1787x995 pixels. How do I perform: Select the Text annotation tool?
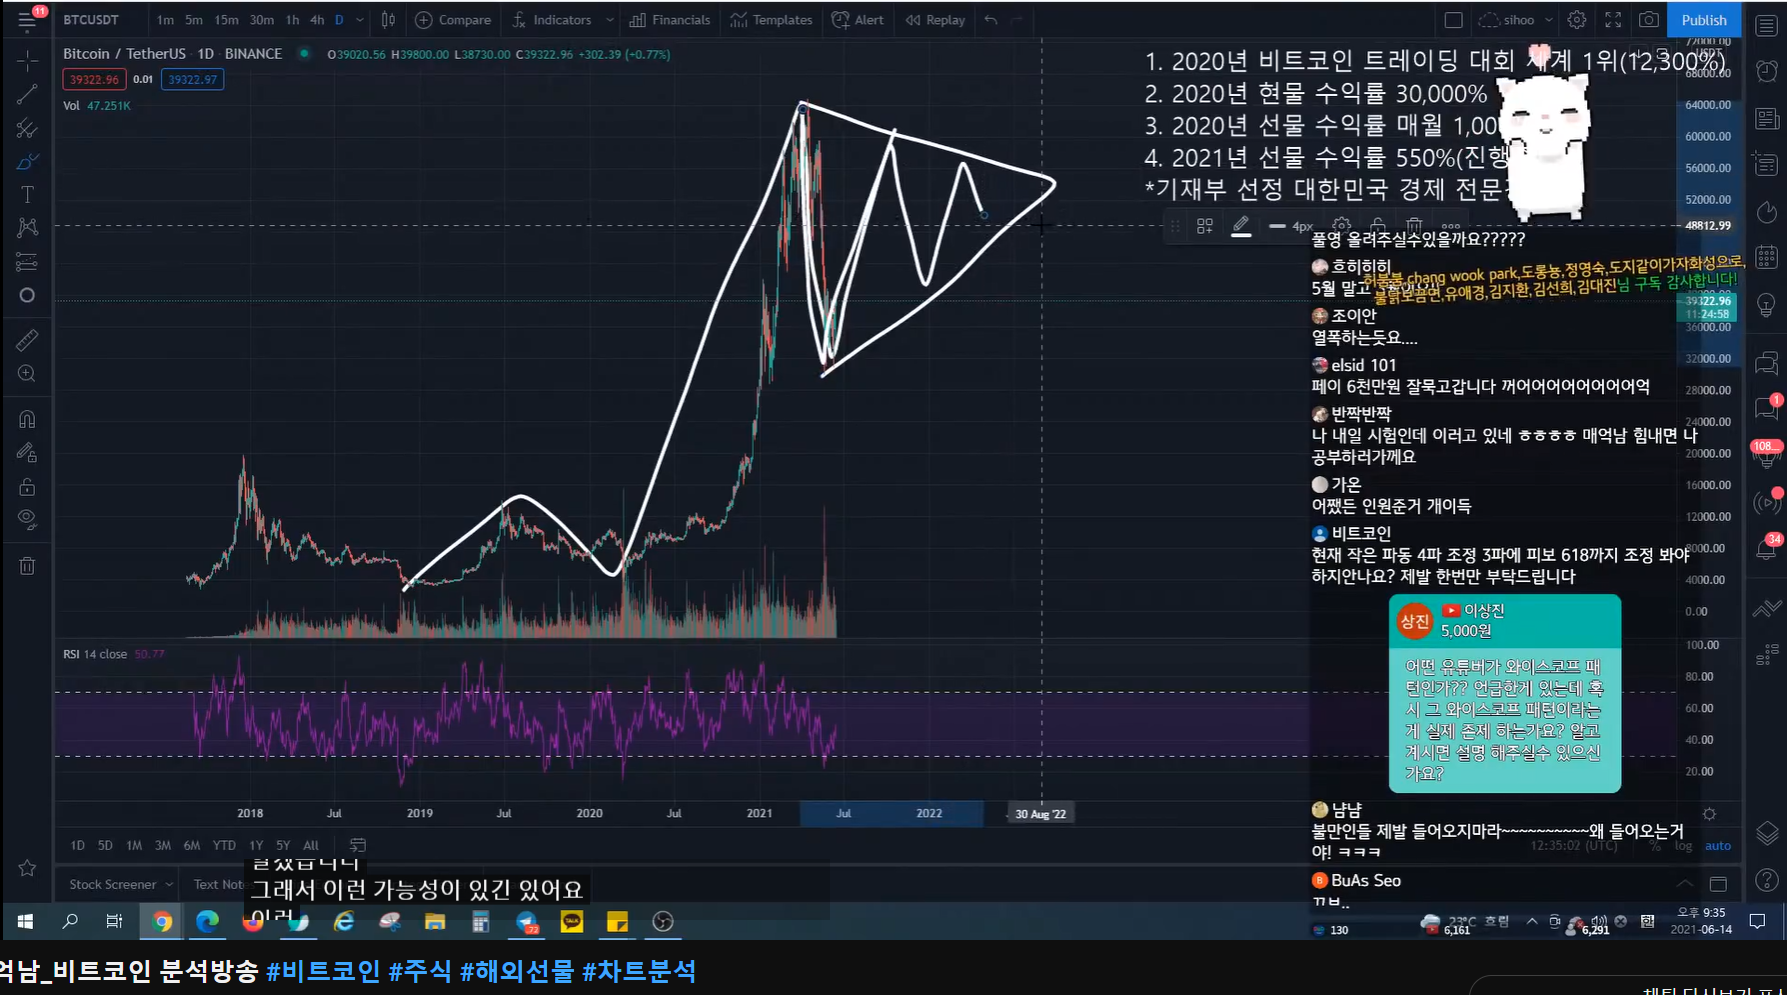(27, 195)
